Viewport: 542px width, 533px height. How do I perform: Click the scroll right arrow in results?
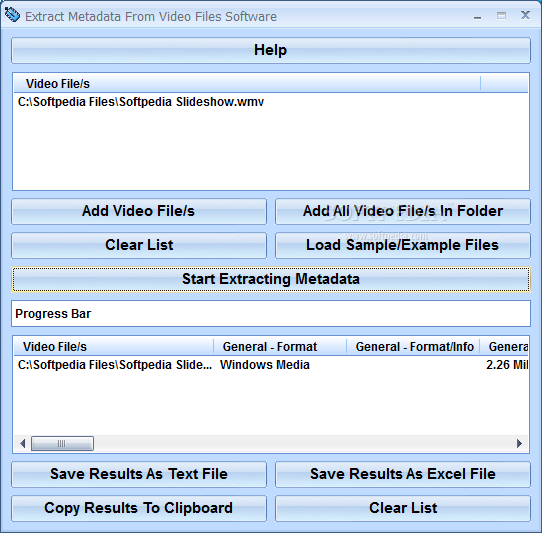click(519, 443)
